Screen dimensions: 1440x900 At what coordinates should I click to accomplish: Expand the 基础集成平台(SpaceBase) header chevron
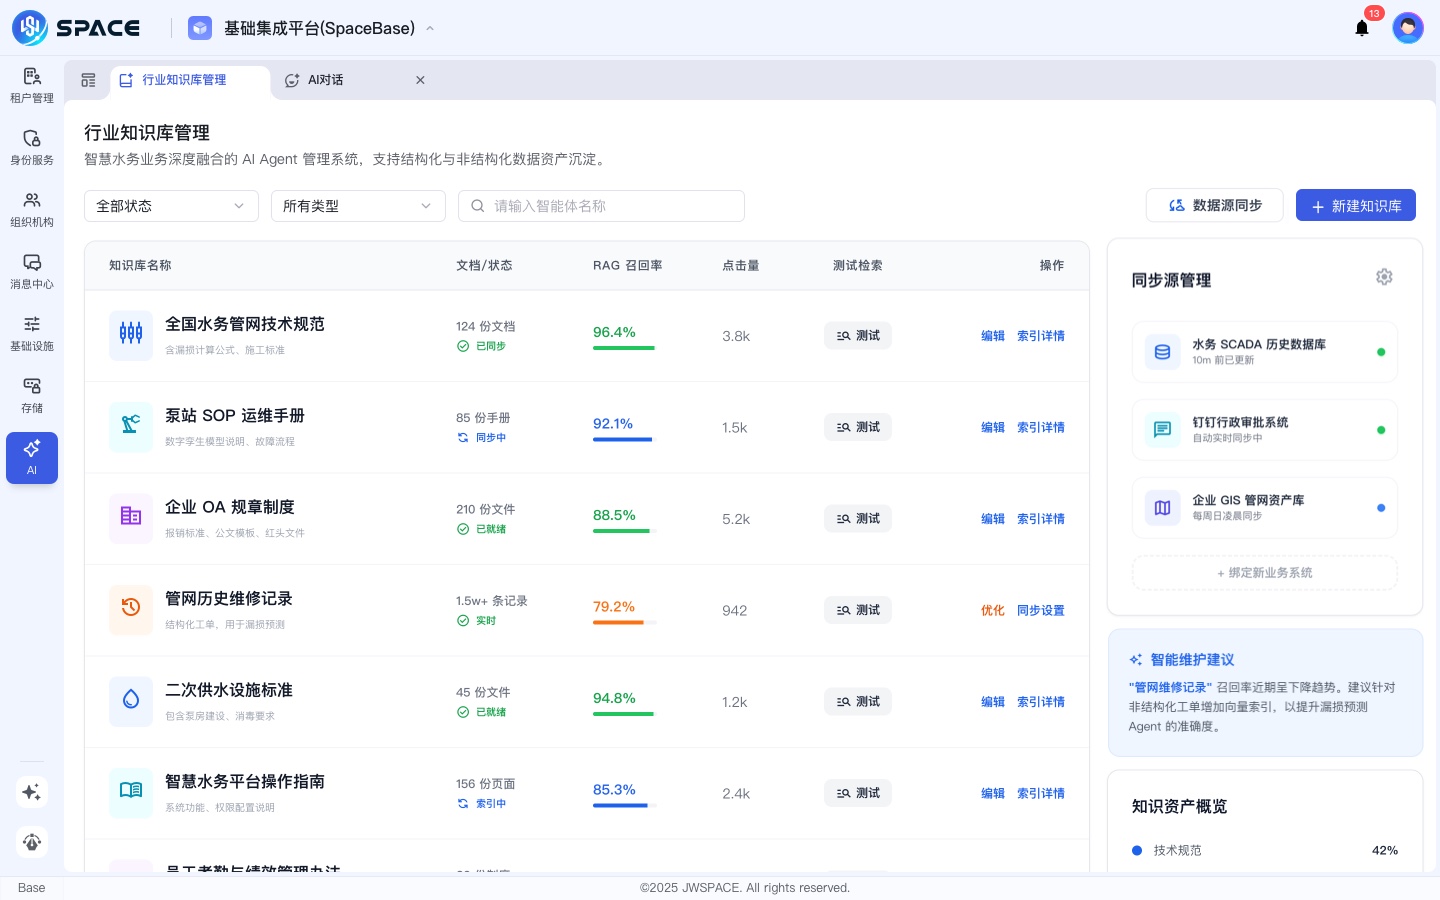[430, 28]
